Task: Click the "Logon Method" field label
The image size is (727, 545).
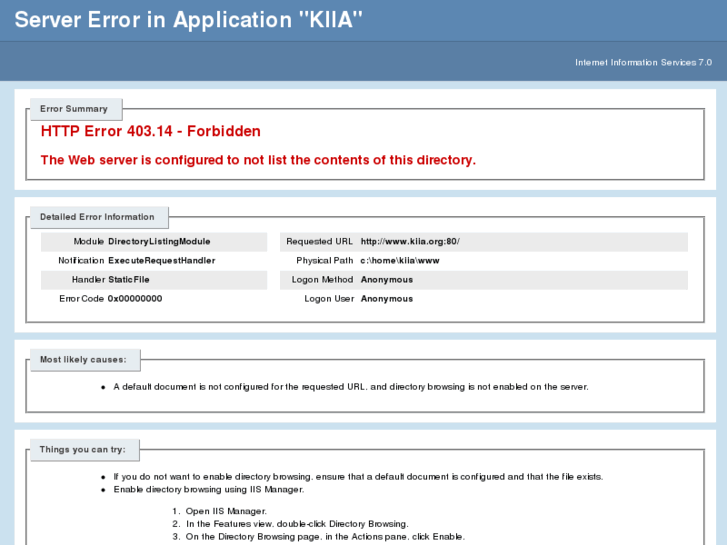Action: tap(322, 280)
